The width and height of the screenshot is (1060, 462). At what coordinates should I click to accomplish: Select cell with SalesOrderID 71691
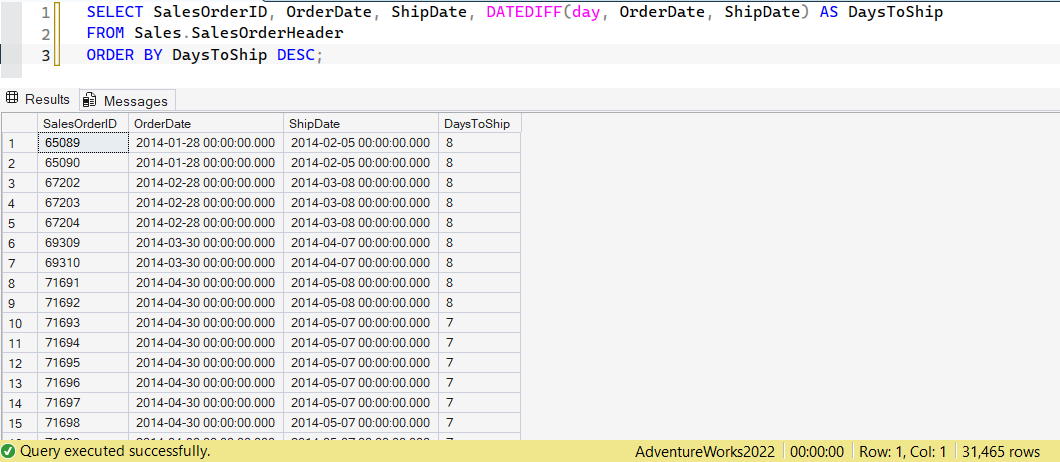[83, 283]
